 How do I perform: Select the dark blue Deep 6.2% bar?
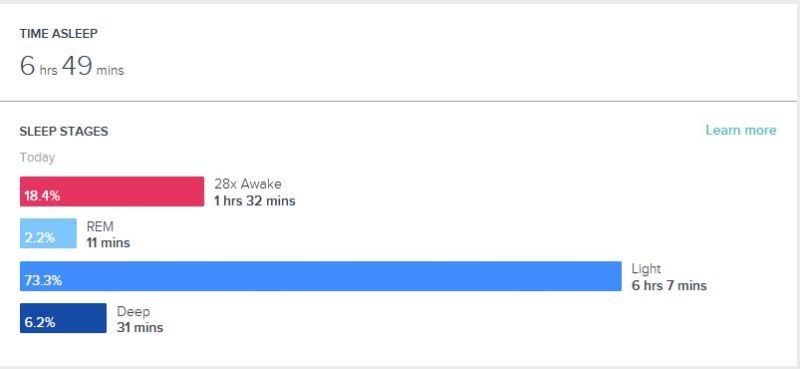click(x=63, y=318)
